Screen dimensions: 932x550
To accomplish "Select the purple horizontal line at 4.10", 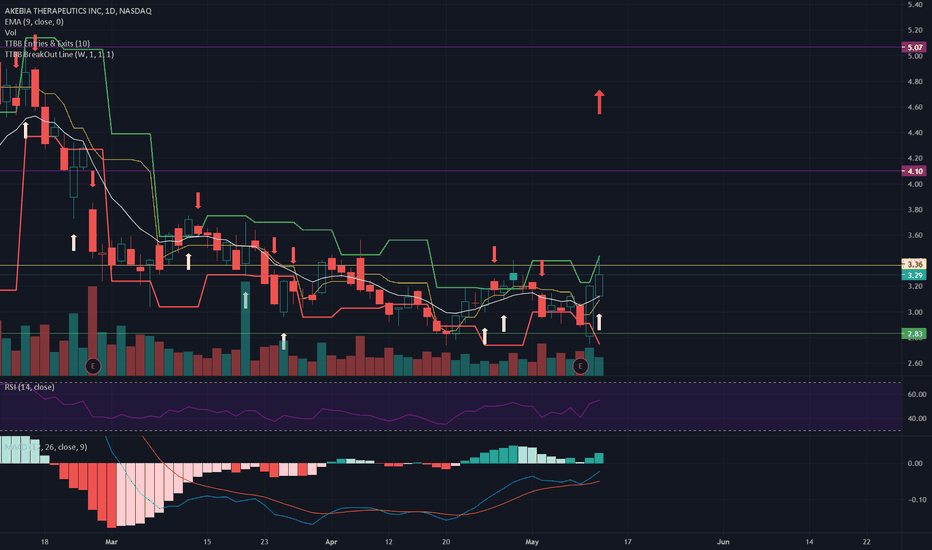I will (x=451, y=171).
